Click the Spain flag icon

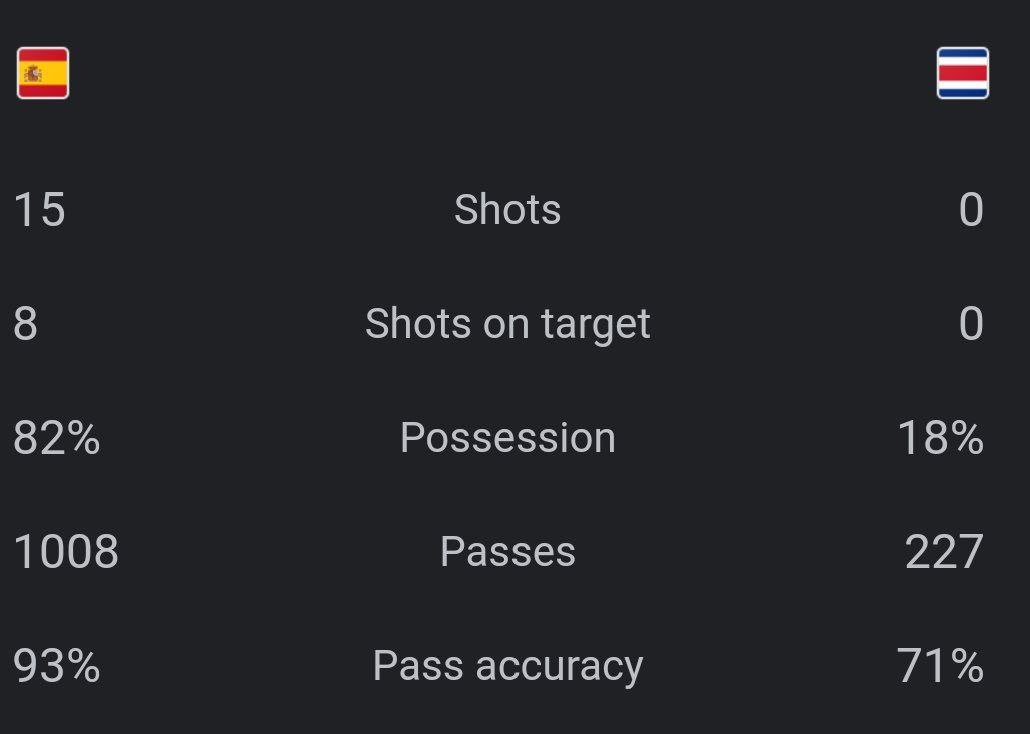pyautogui.click(x=43, y=73)
